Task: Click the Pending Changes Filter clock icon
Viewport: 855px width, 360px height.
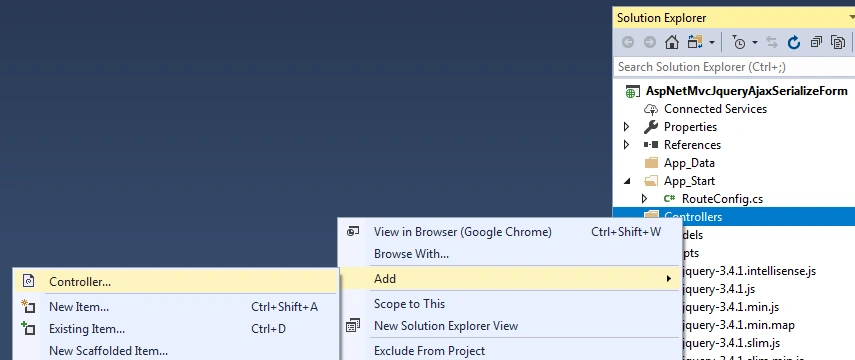Action: tap(738, 43)
